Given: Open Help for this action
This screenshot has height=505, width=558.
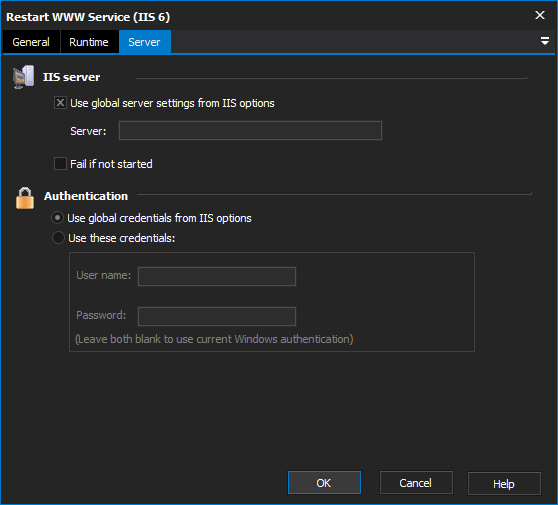Looking at the screenshot, I should point(504,483).
